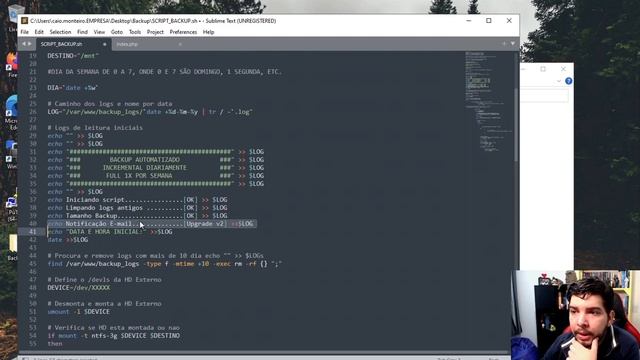This screenshot has width=640, height=360.
Task: Click line number 48 in gutter
Action: 32,288
